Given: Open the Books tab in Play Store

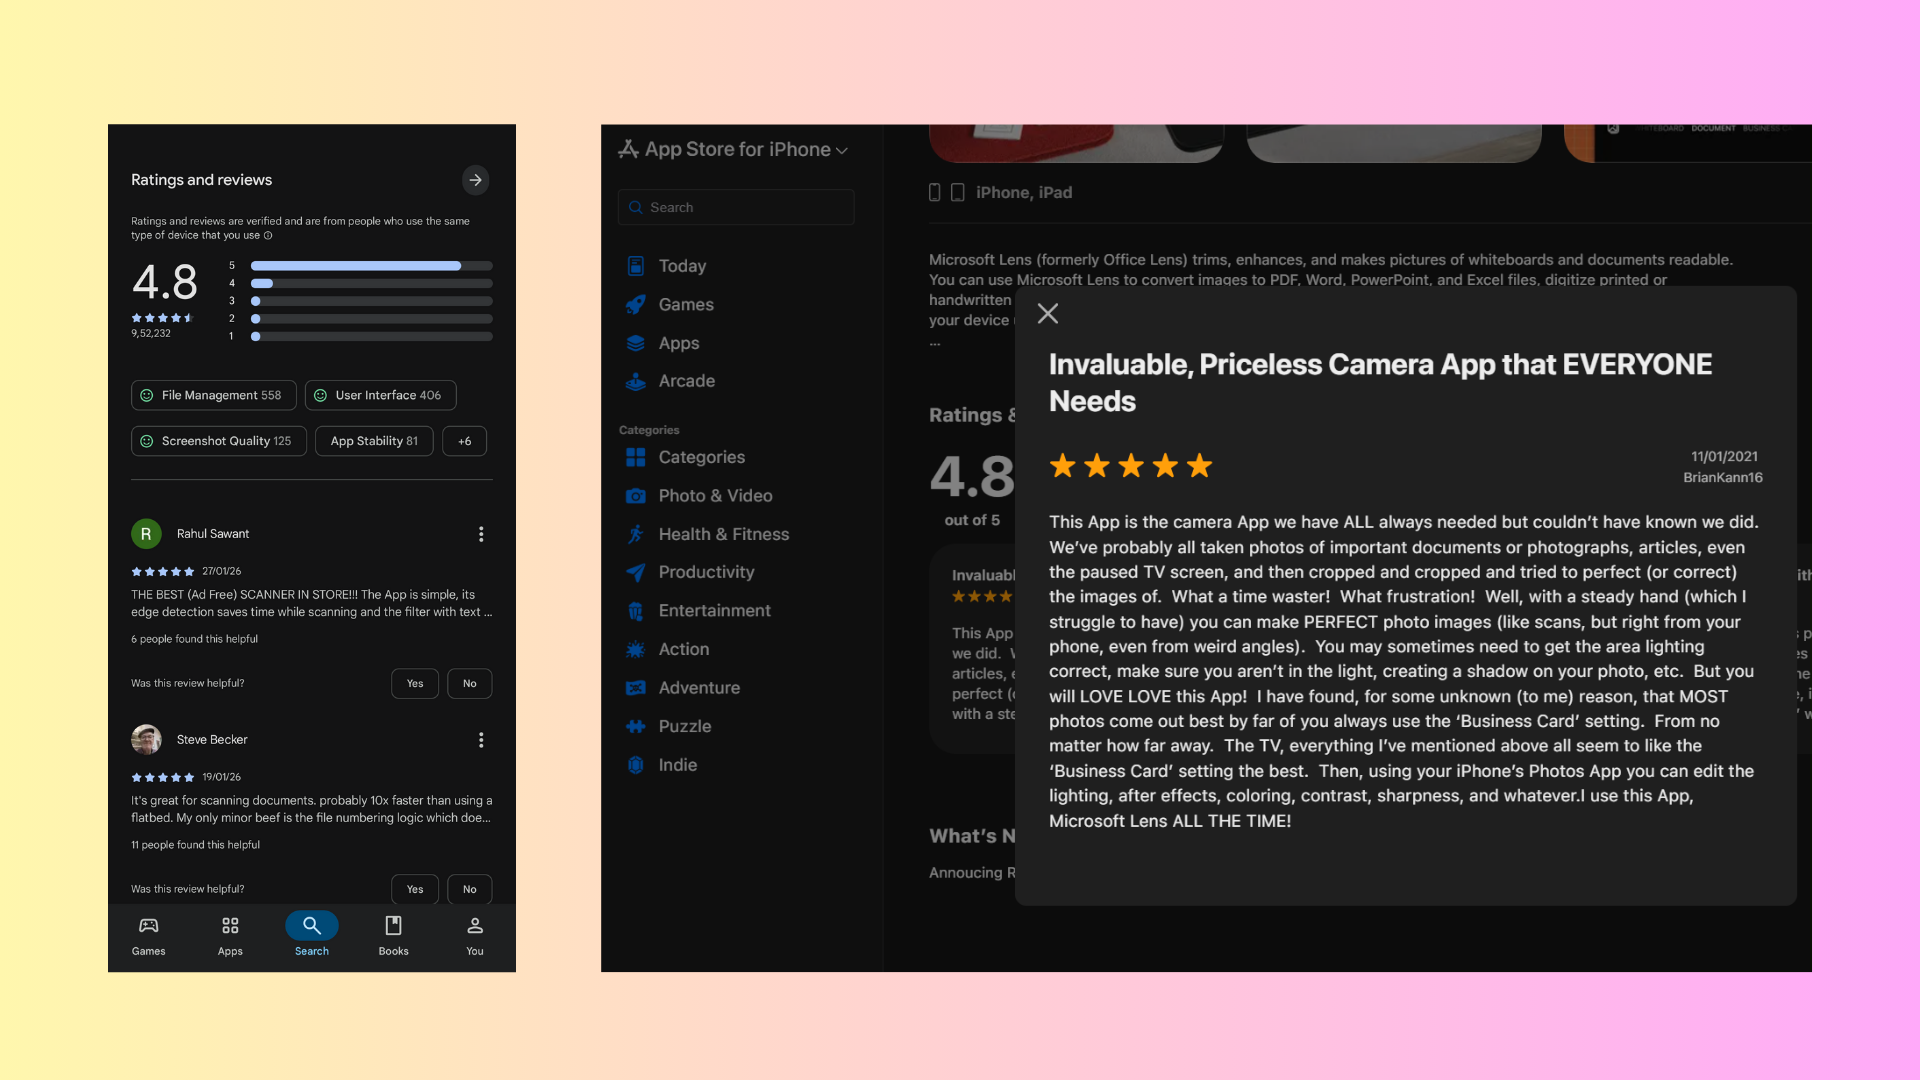Looking at the screenshot, I should click(x=393, y=936).
